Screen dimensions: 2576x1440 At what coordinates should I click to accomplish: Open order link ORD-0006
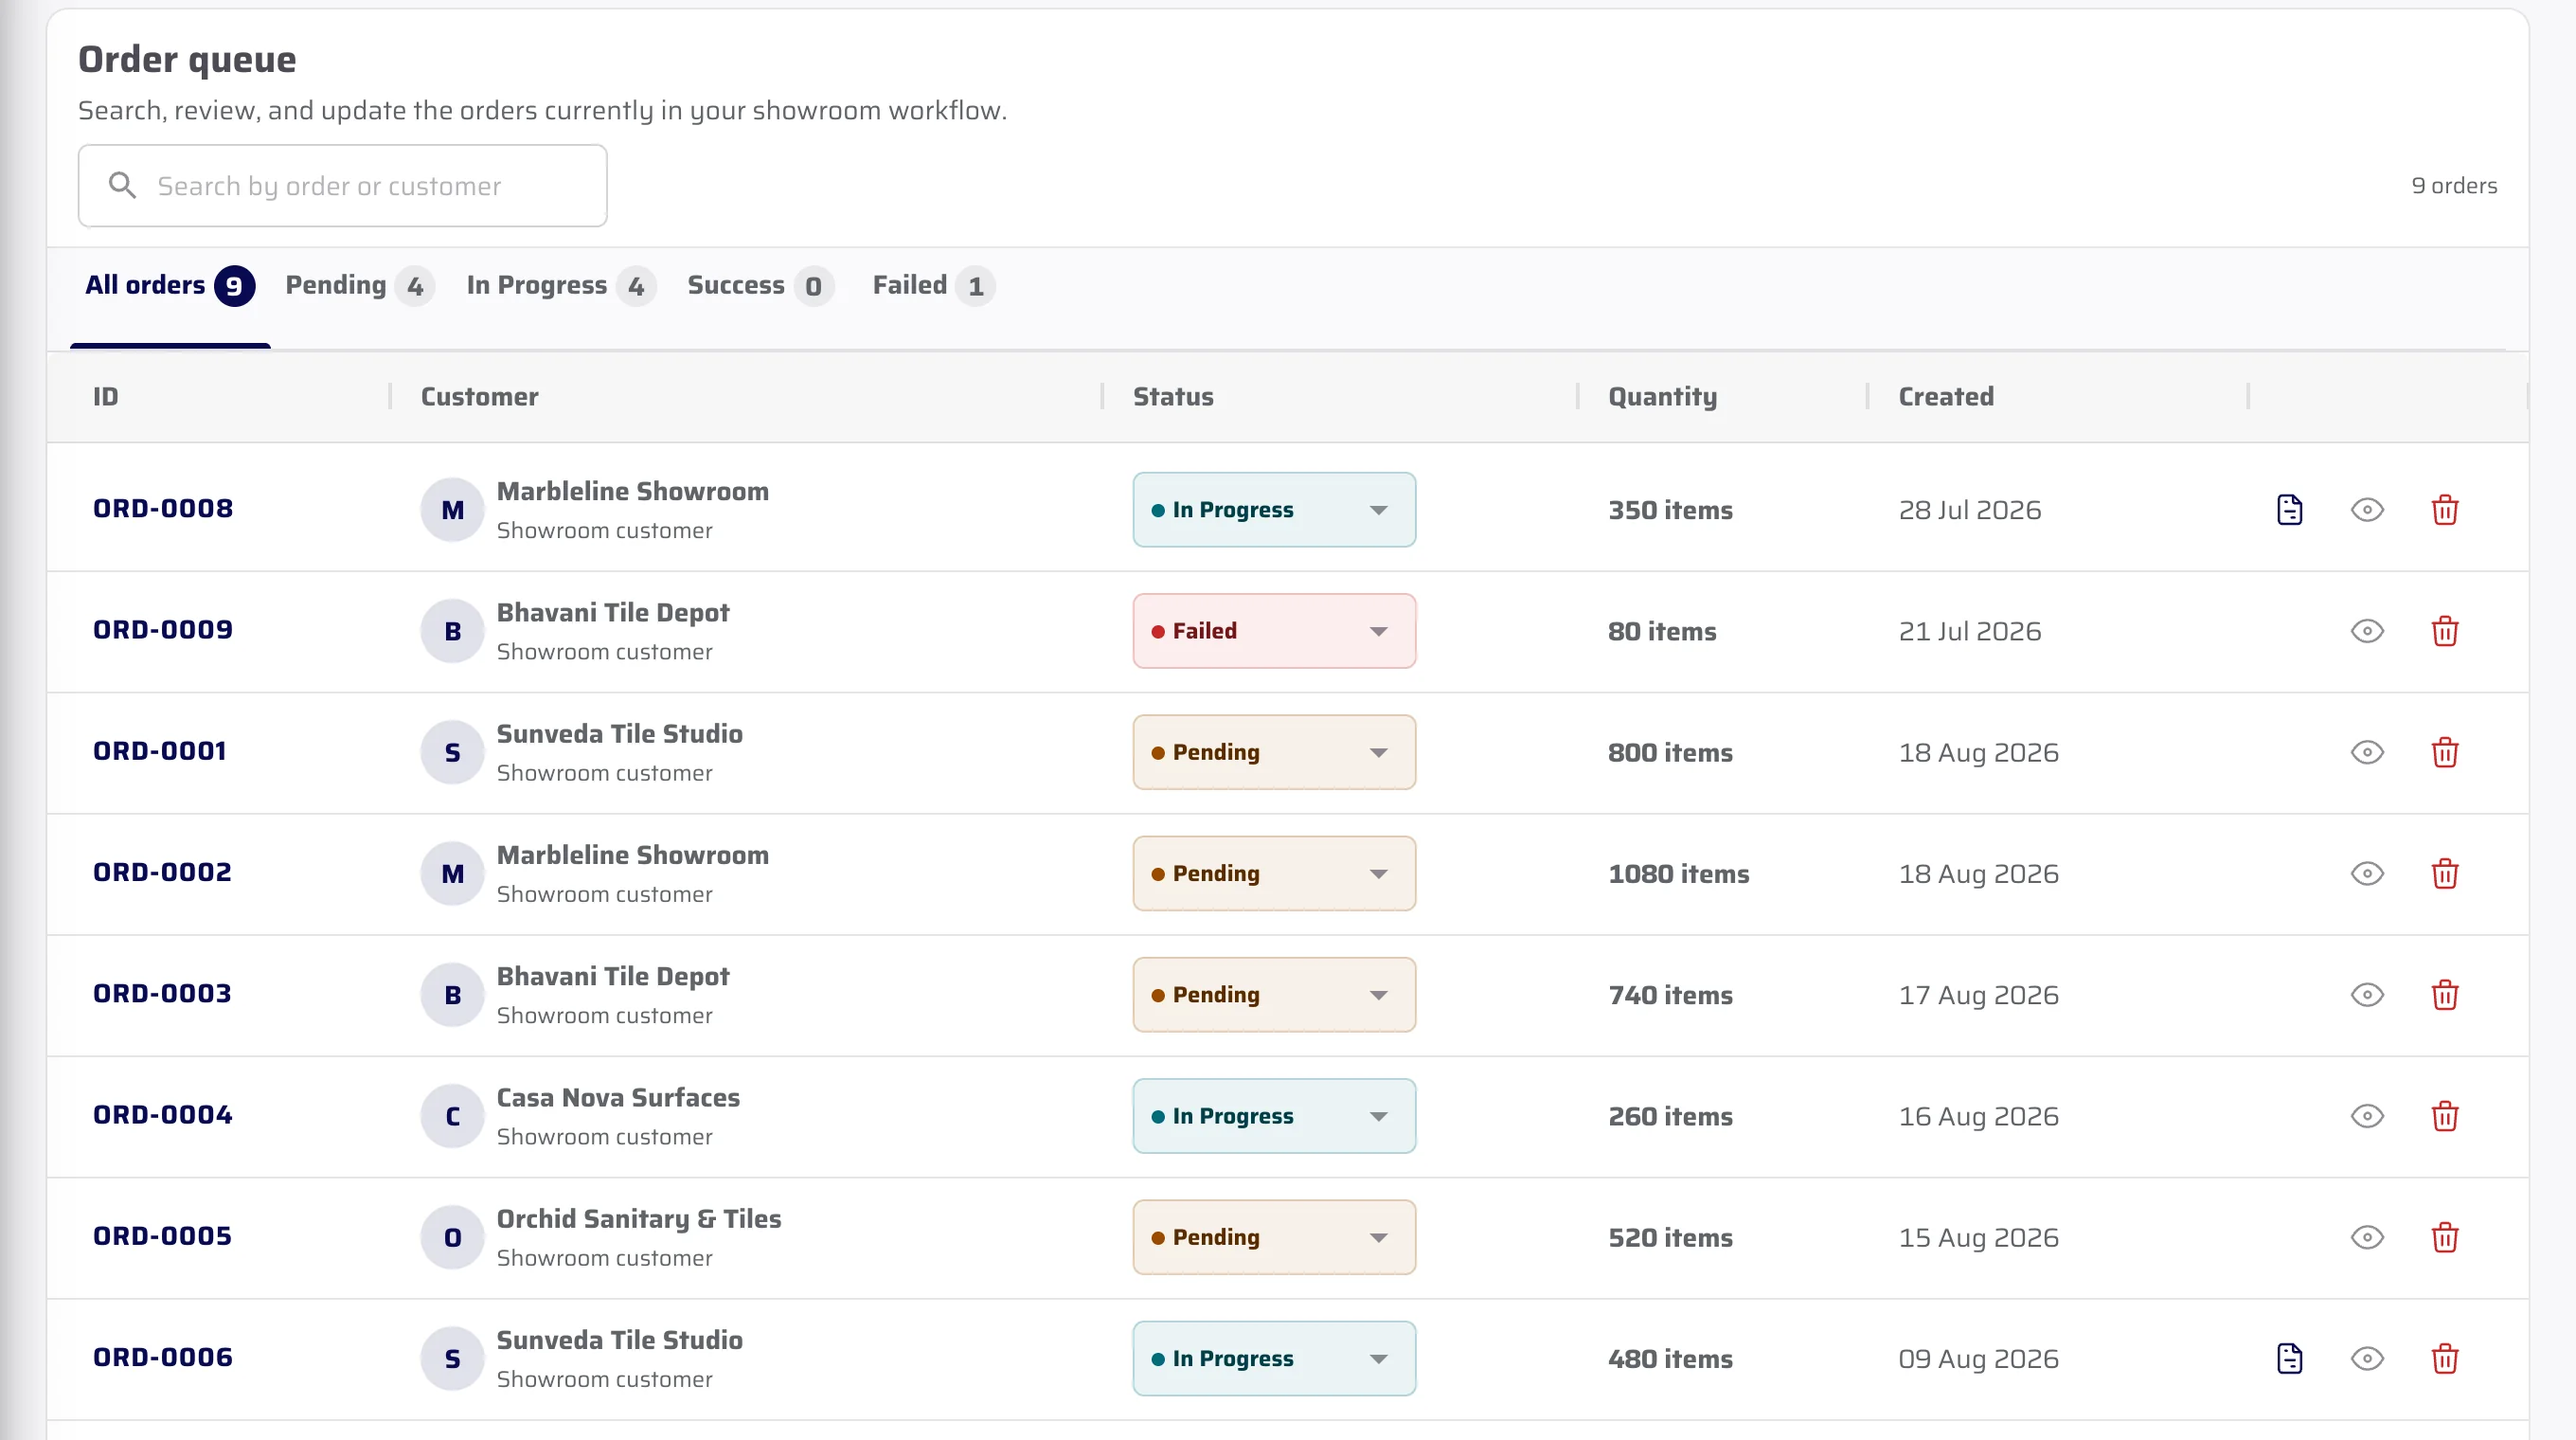pos(163,1356)
